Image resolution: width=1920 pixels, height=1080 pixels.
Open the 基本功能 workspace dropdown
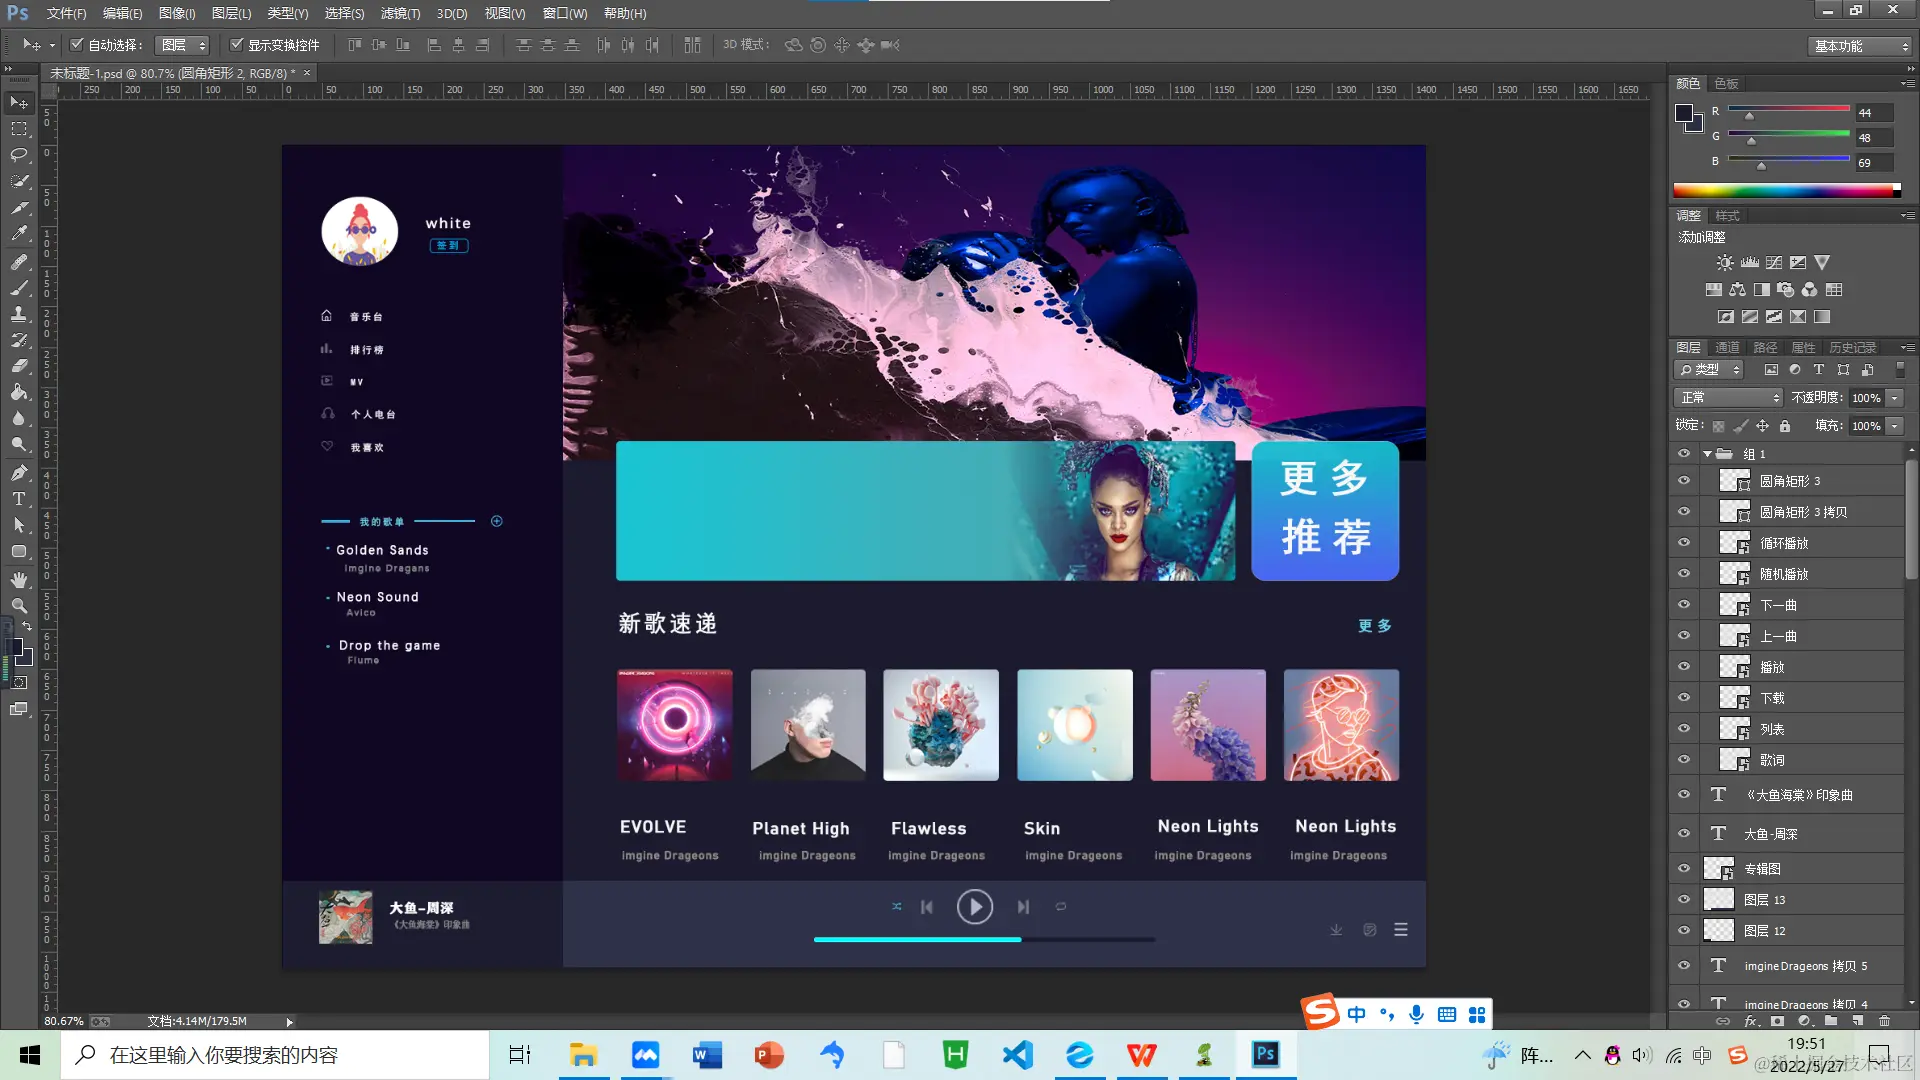click(x=1861, y=46)
